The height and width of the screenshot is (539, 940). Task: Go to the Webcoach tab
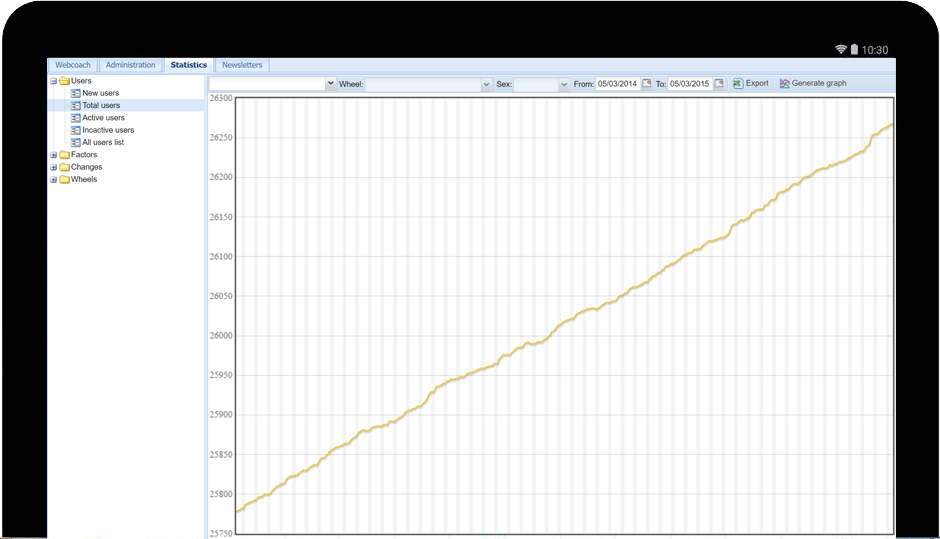point(73,65)
